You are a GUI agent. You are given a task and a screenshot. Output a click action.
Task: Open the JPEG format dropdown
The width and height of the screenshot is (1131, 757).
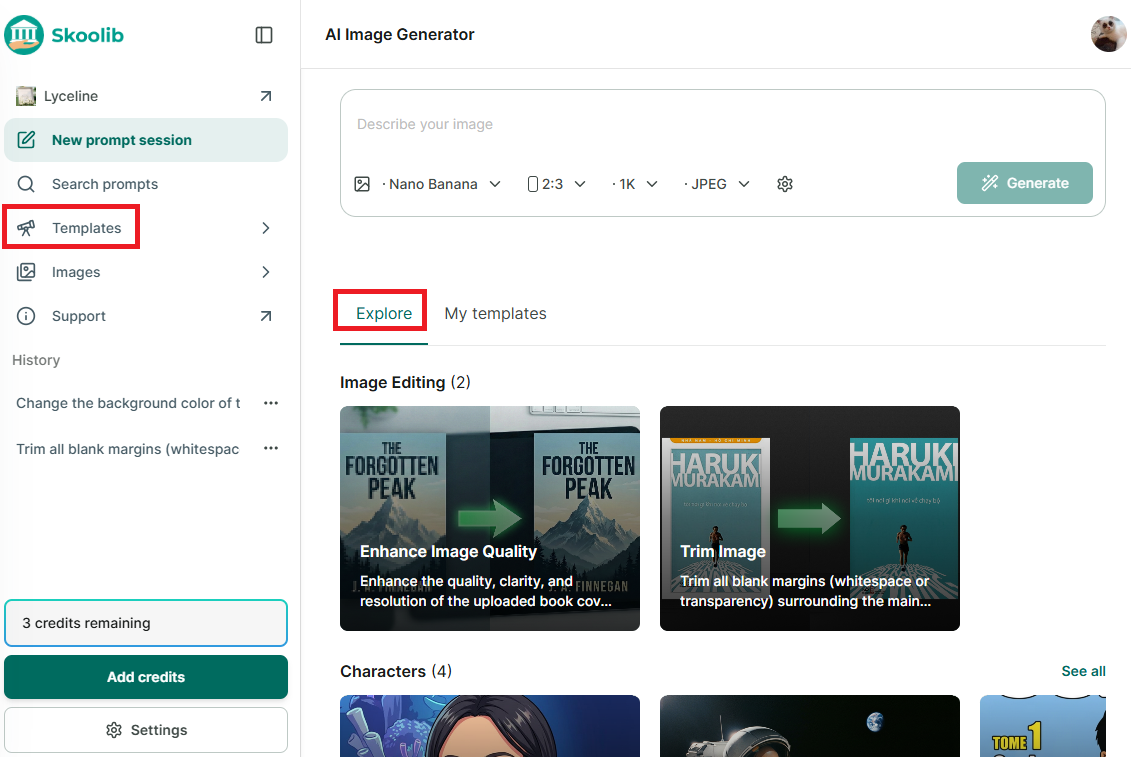click(x=717, y=184)
